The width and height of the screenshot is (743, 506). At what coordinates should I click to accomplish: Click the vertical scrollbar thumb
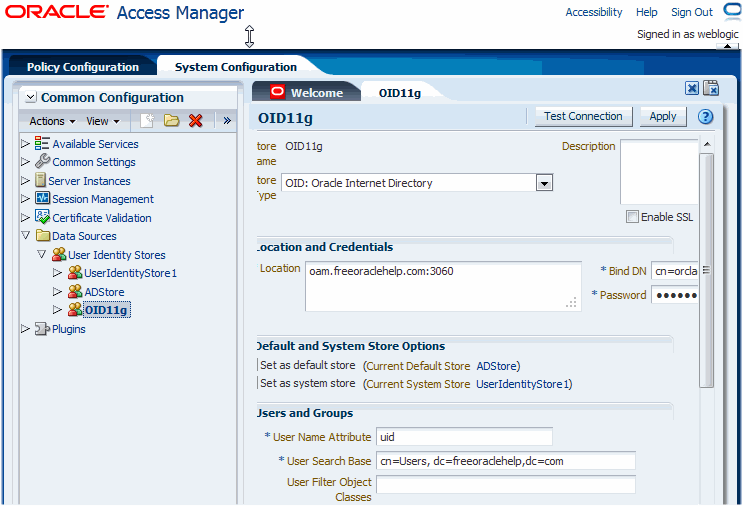click(x=707, y=270)
